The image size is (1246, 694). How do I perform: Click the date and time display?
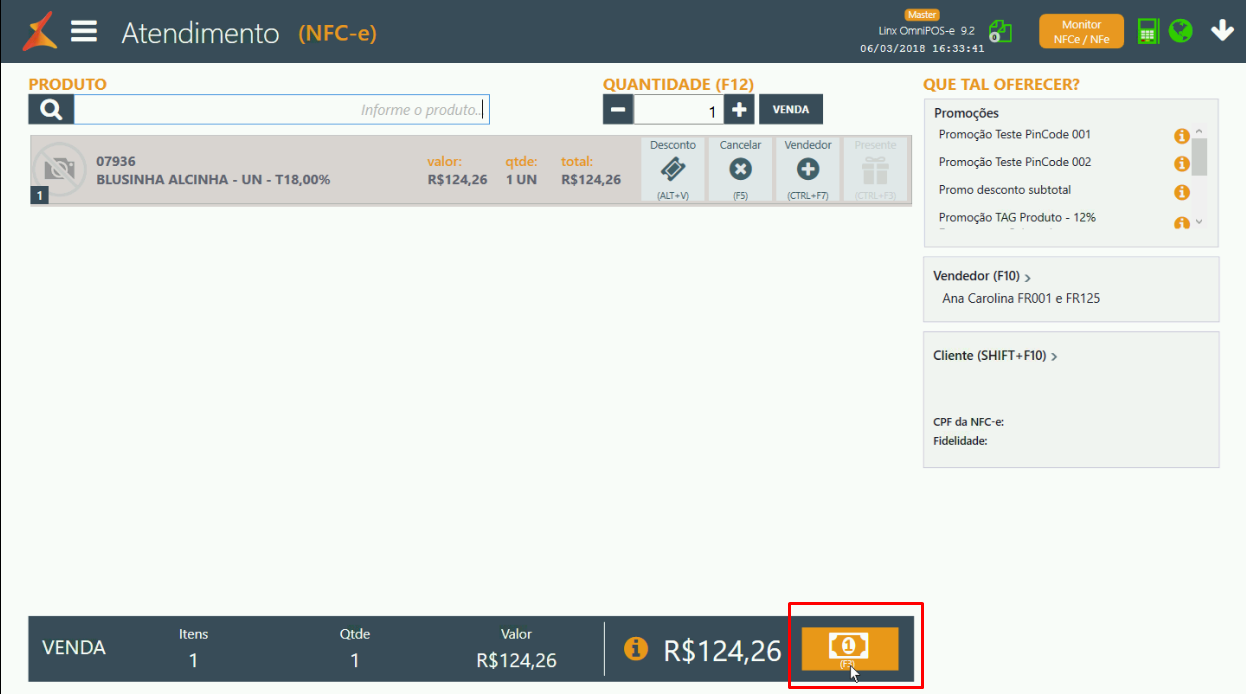pos(922,48)
